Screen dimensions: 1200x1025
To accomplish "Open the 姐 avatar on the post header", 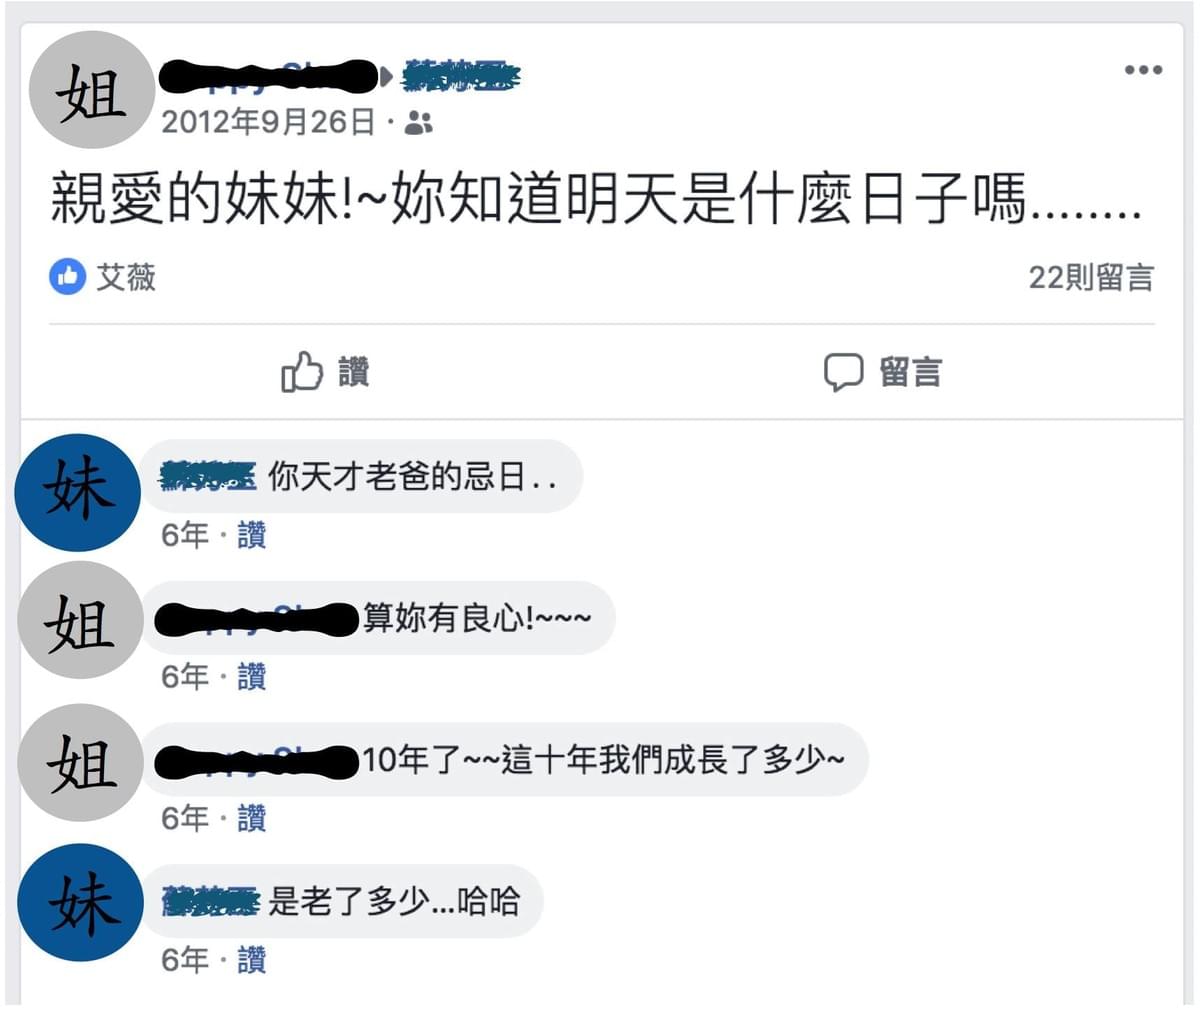I will (x=93, y=90).
